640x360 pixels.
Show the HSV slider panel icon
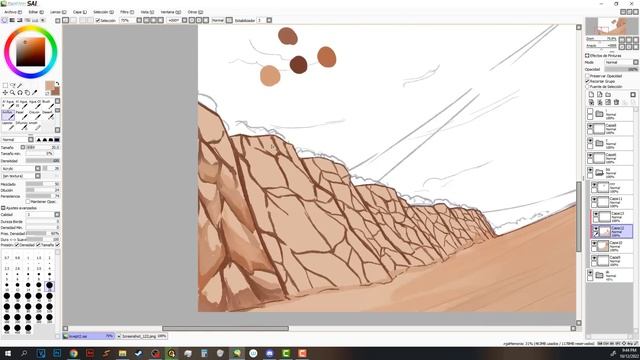[x=20, y=20]
